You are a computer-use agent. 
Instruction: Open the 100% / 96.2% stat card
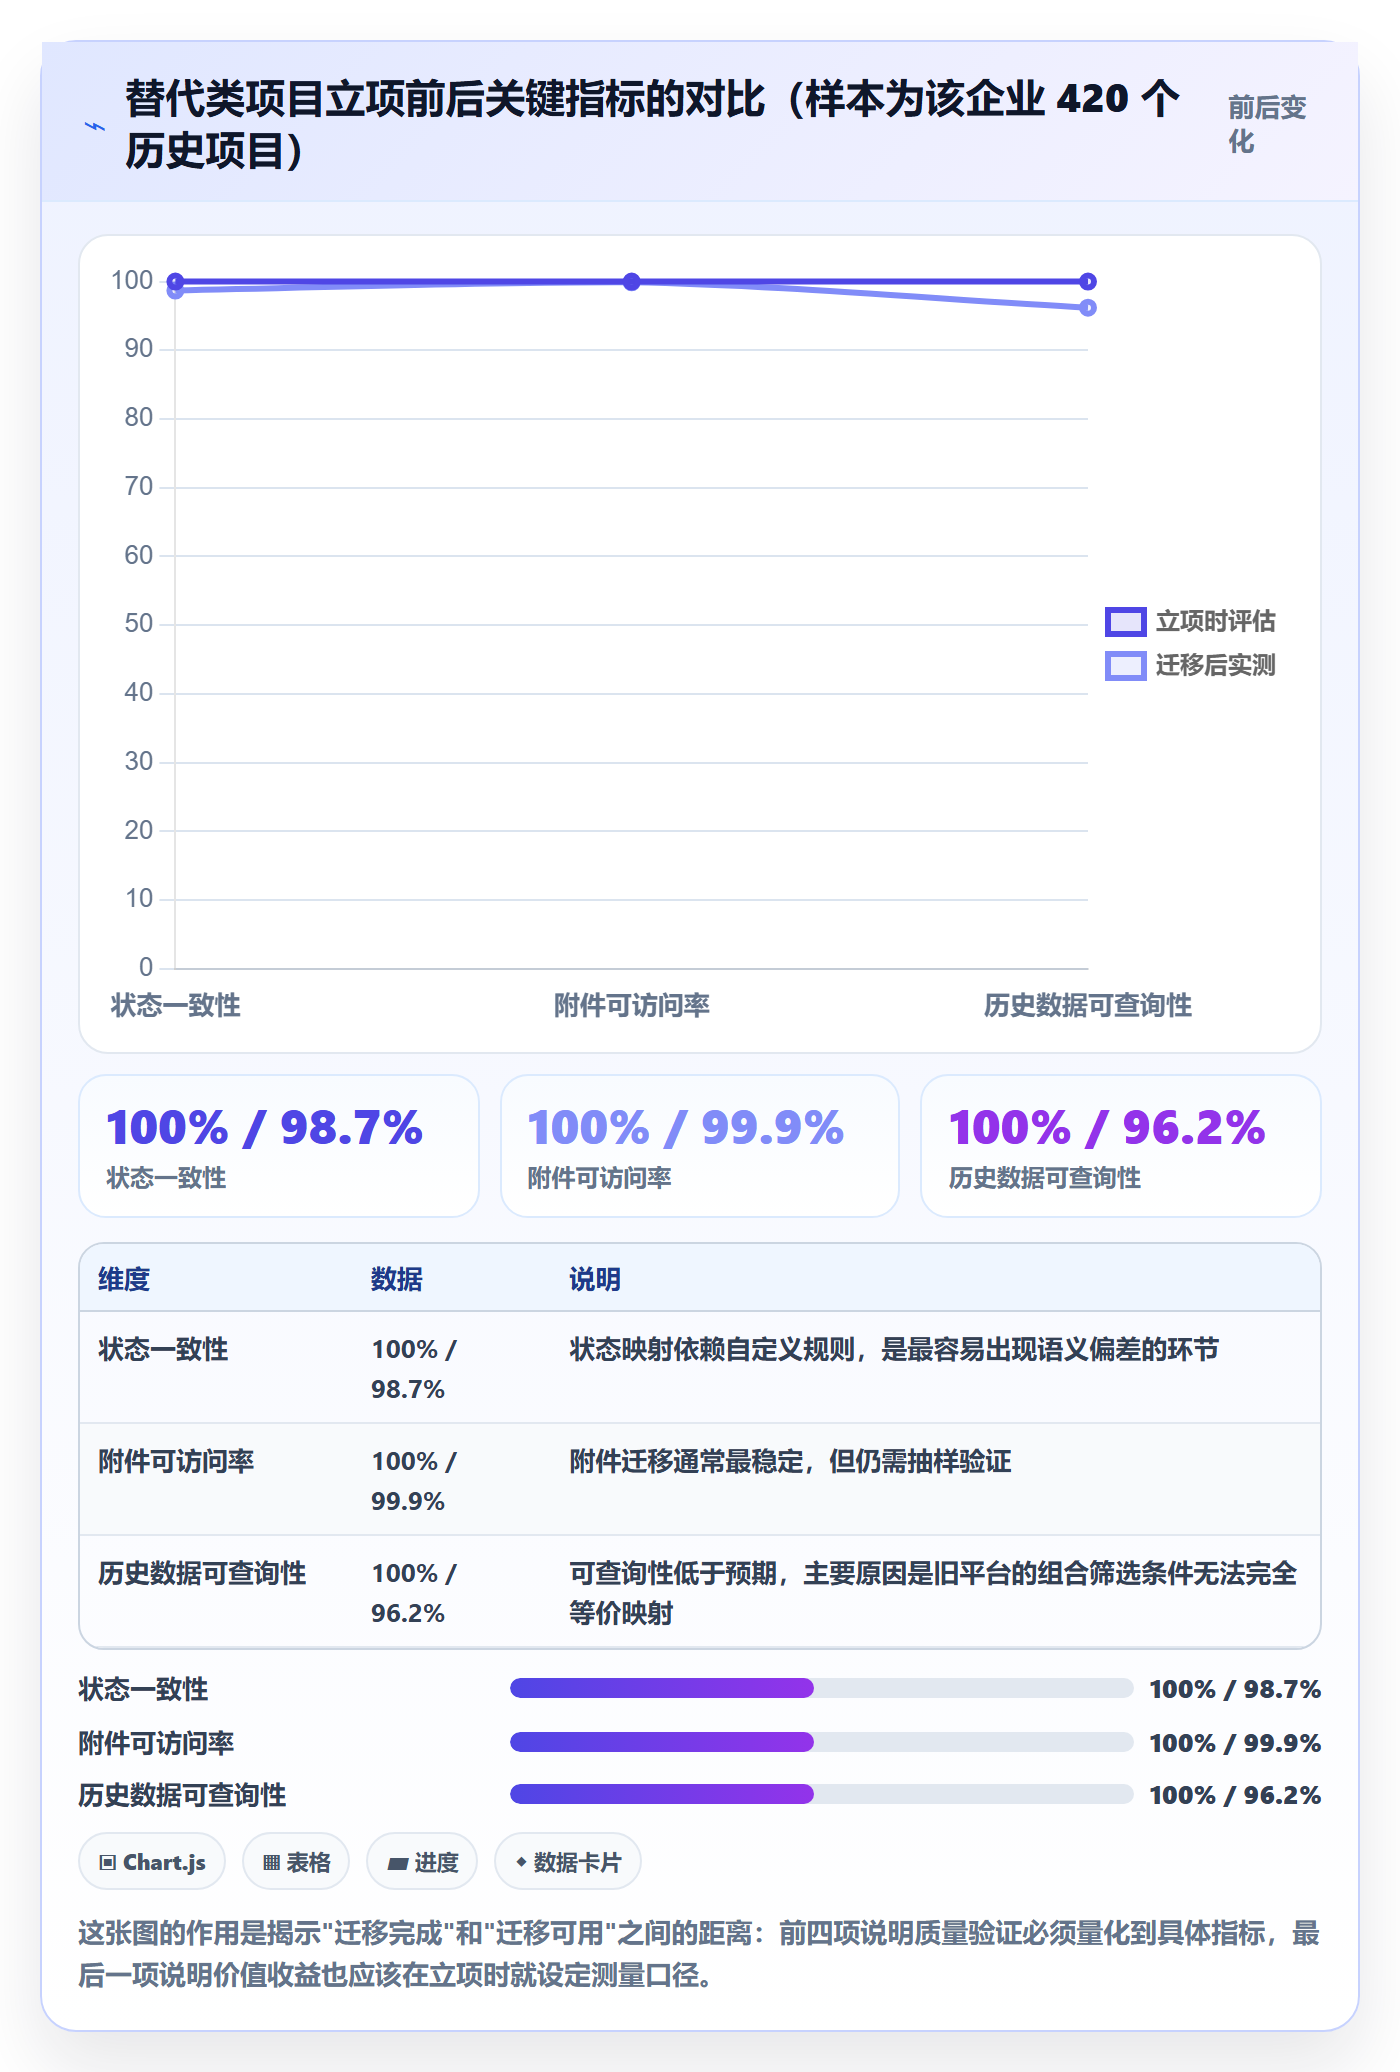(x=1121, y=1146)
